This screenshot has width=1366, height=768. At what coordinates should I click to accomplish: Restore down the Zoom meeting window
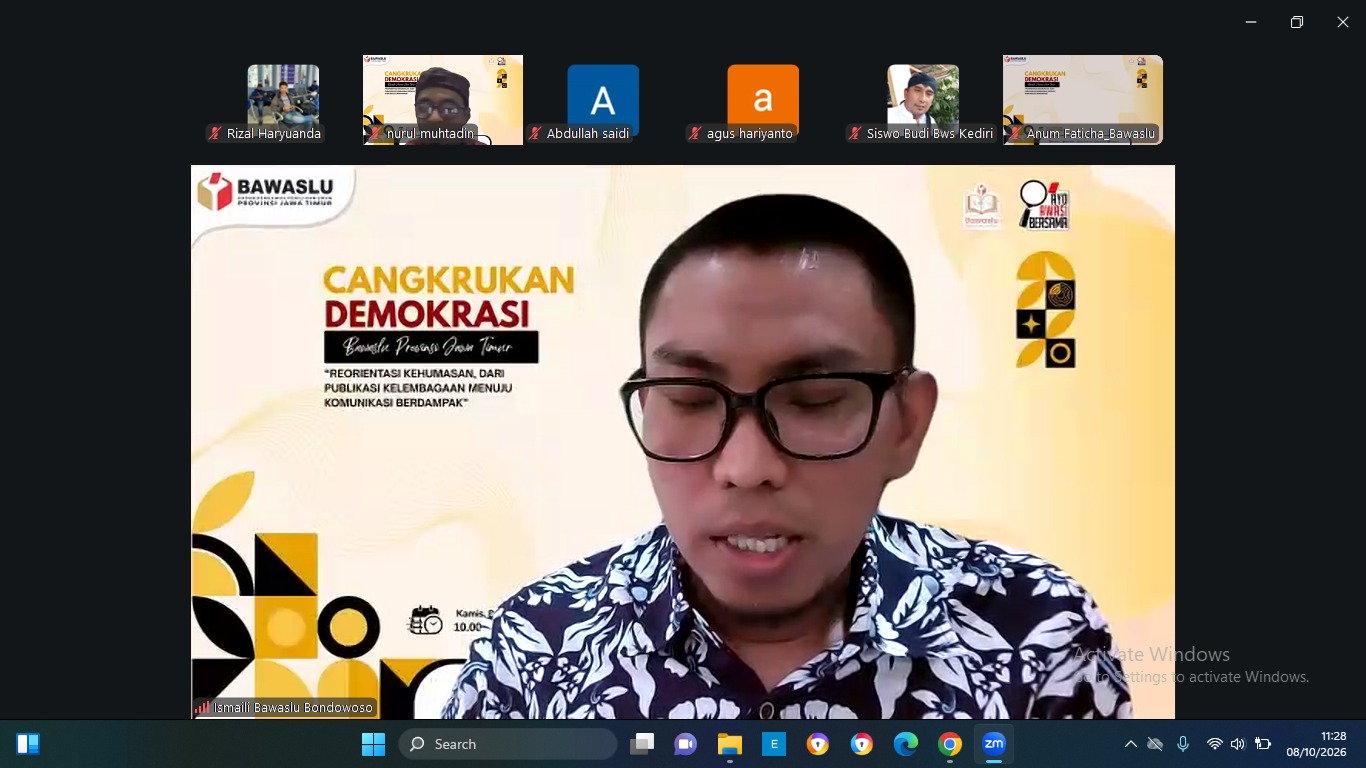(x=1297, y=22)
